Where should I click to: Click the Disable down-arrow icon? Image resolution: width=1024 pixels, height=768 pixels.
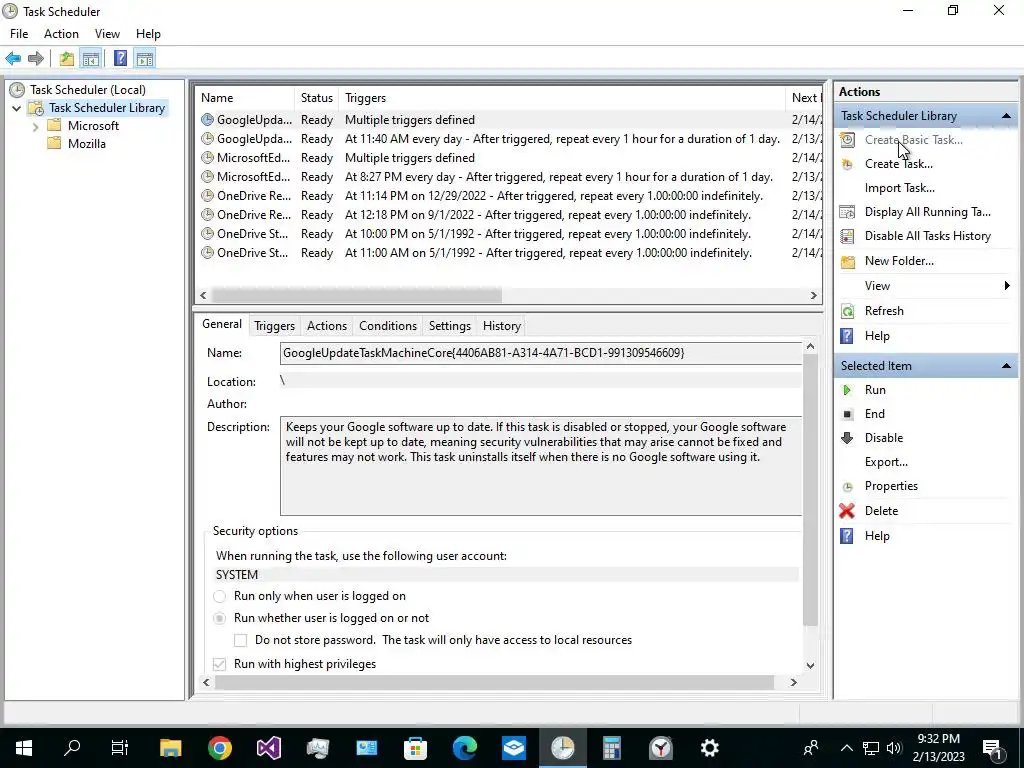pyautogui.click(x=847, y=438)
